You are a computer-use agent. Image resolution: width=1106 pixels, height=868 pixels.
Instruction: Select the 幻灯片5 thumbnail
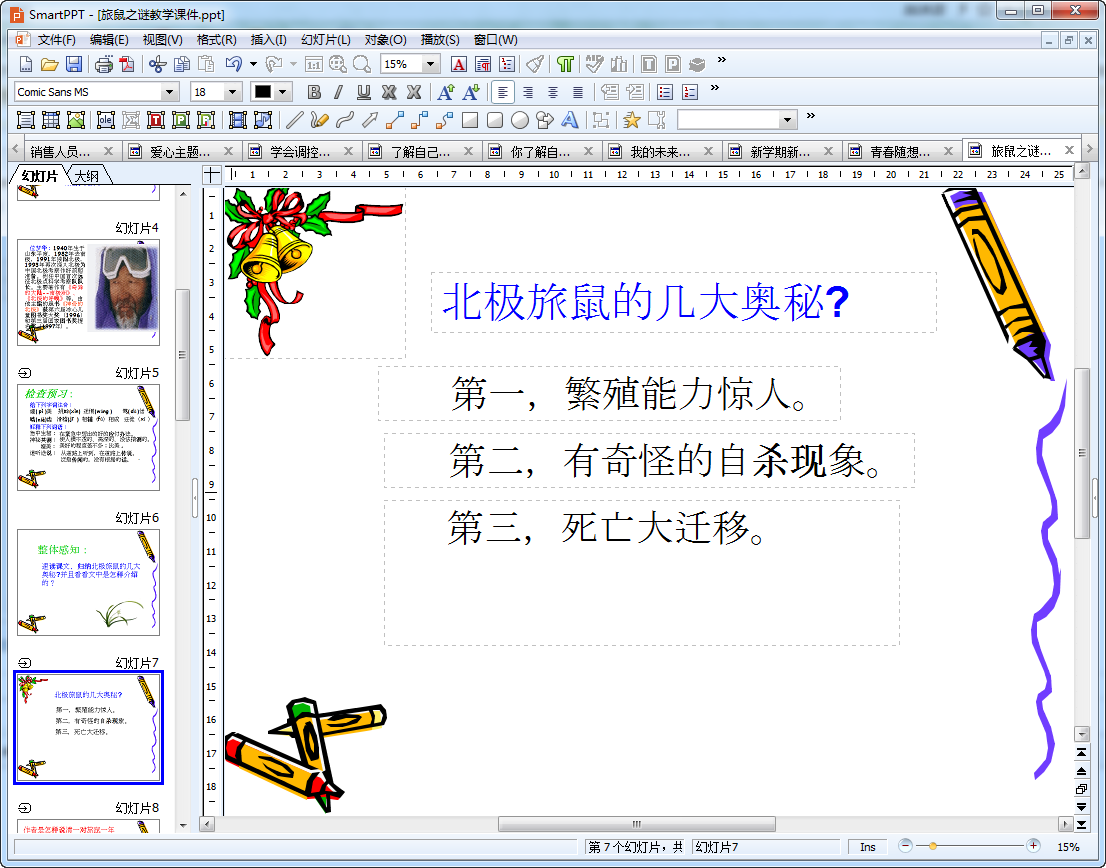88,437
